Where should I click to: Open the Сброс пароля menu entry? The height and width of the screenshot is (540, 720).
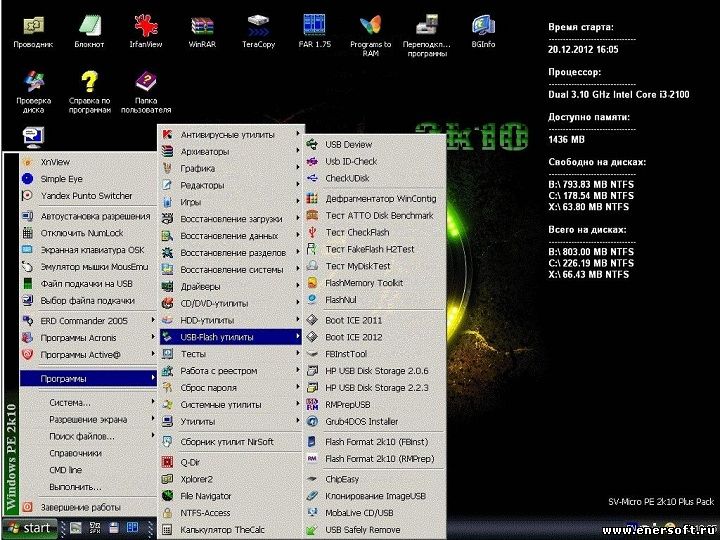231,388
